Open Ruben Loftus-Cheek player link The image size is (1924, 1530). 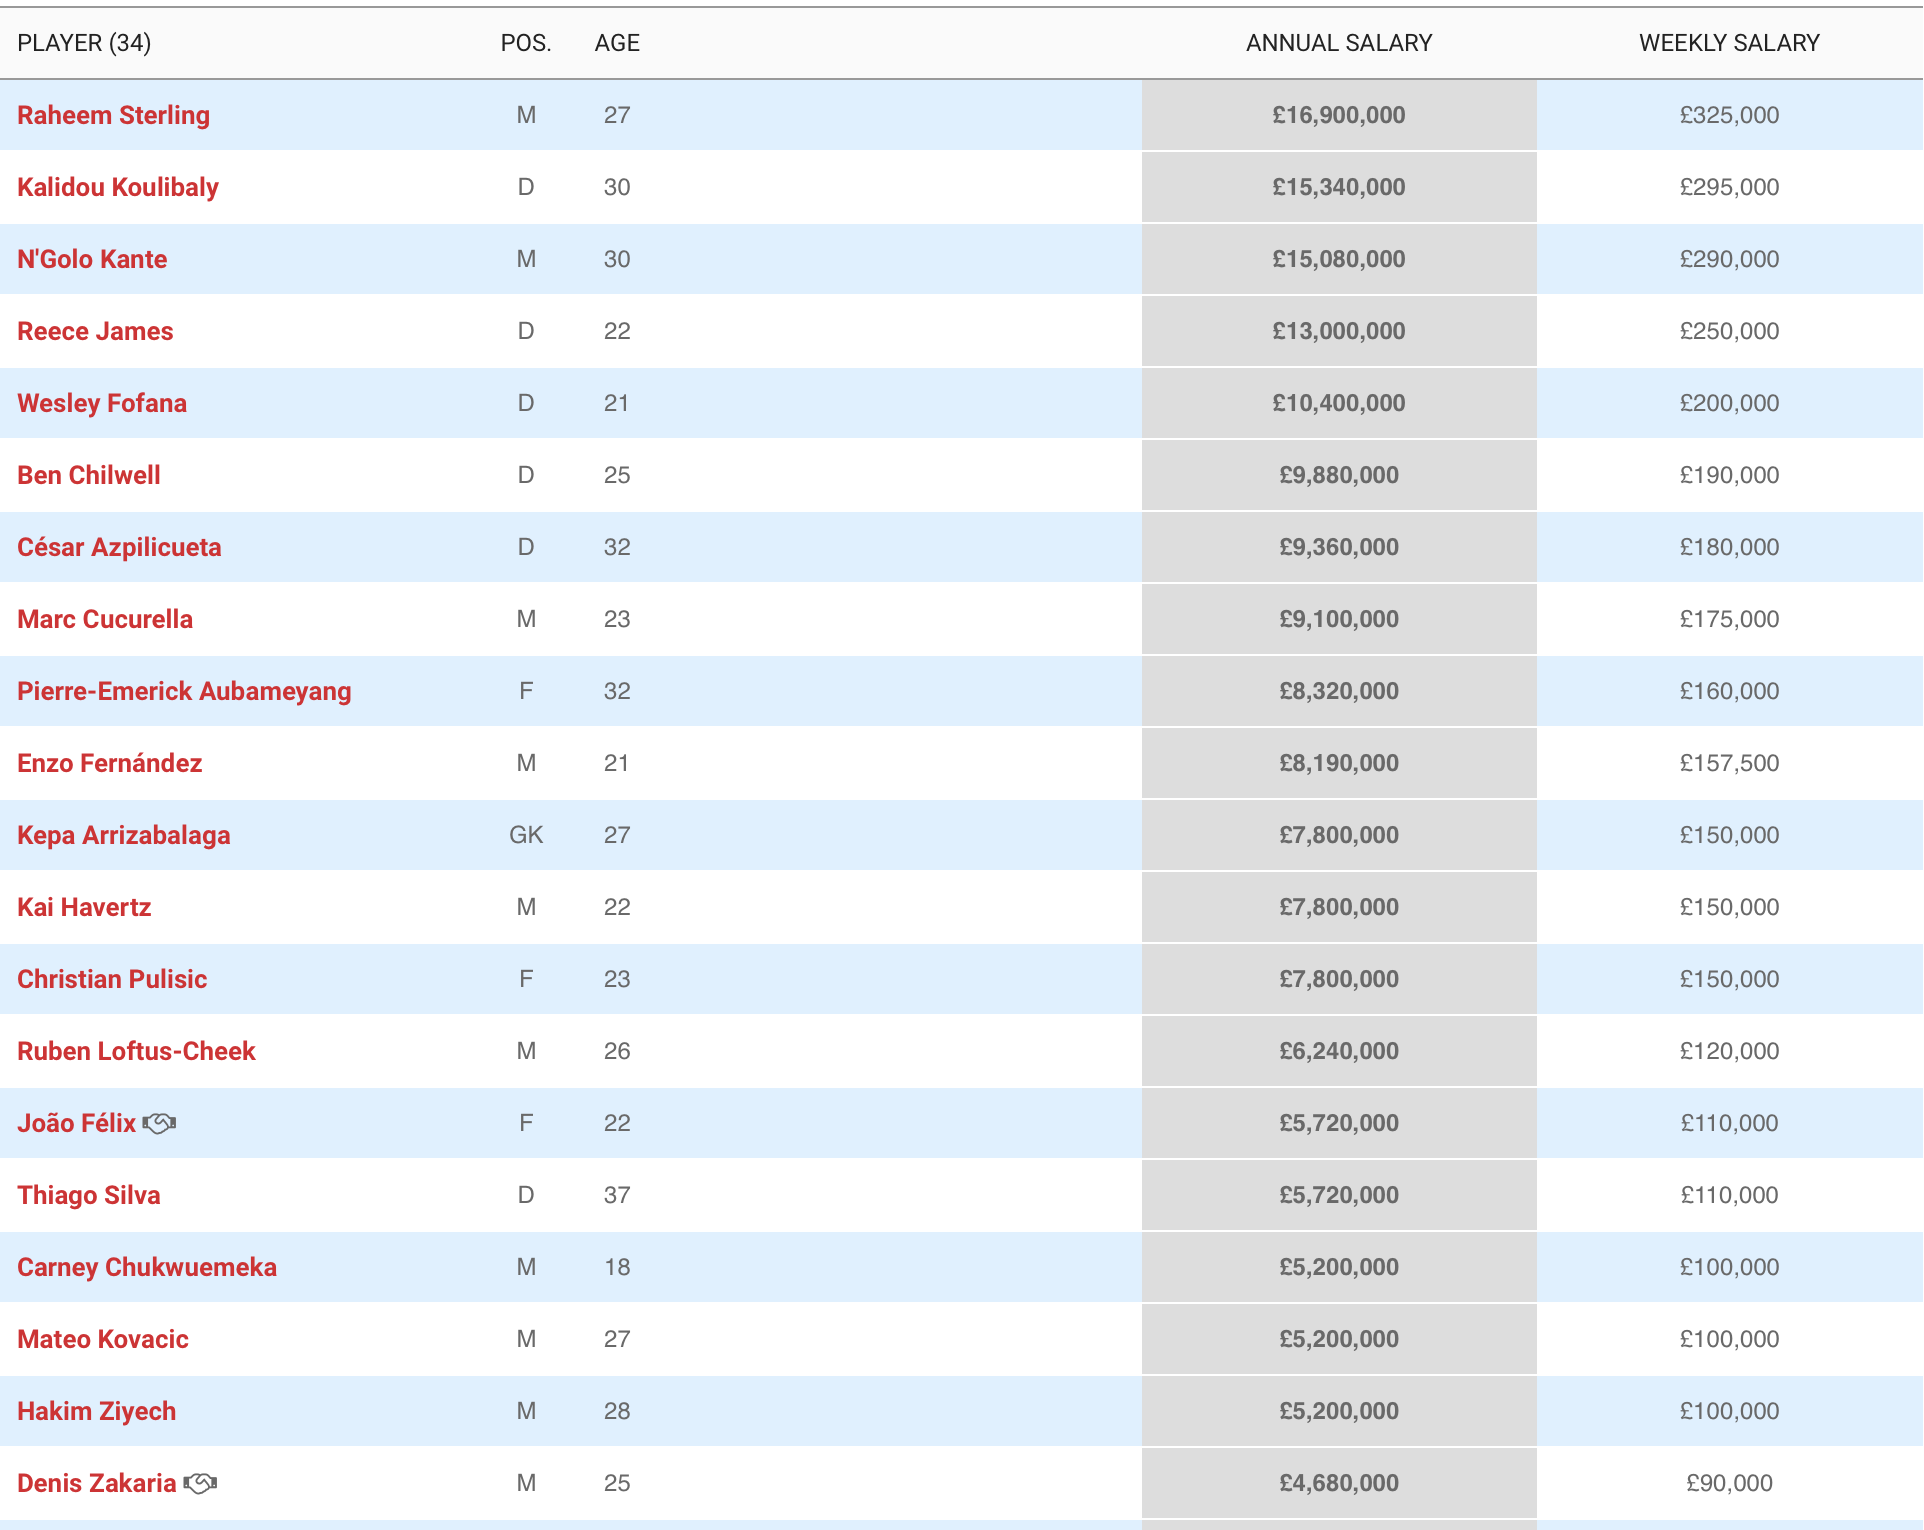click(136, 1051)
